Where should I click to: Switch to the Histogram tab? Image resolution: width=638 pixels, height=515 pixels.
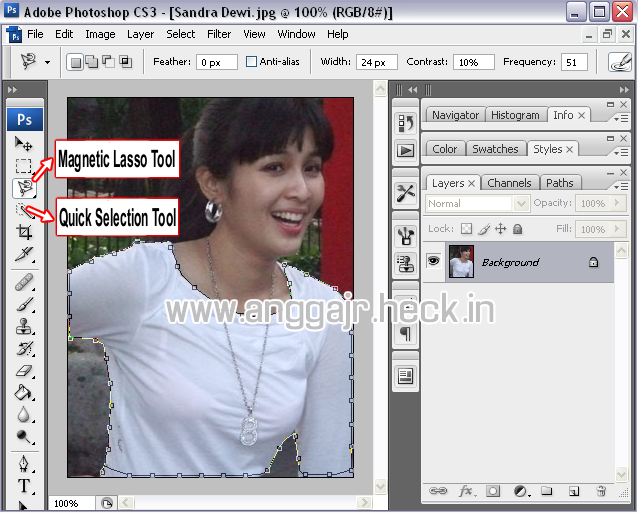click(515, 115)
